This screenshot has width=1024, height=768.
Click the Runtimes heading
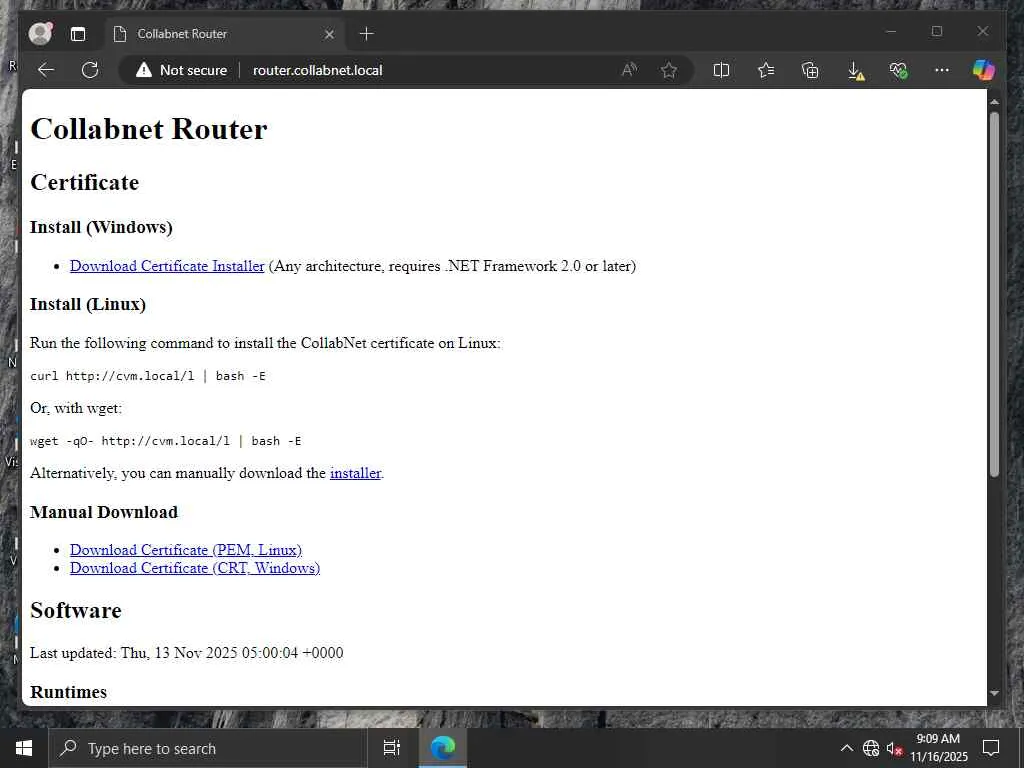69,692
